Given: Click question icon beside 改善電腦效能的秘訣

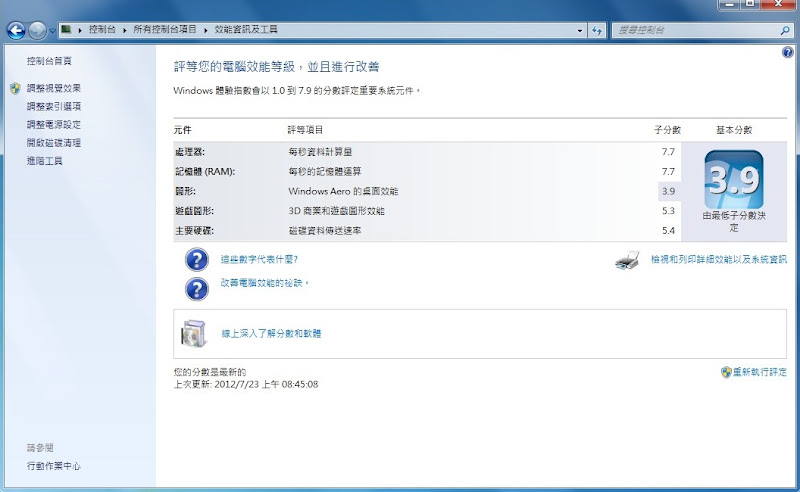Looking at the screenshot, I should (x=196, y=289).
